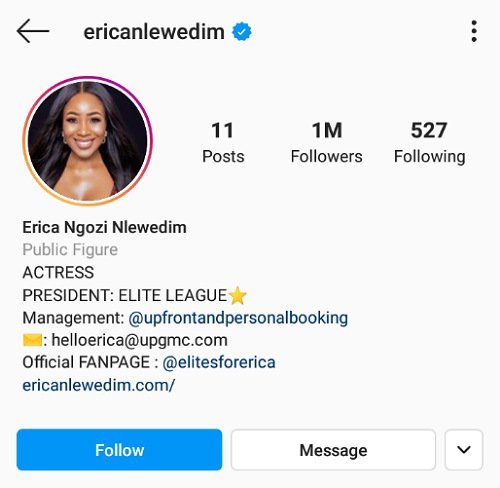
Task: Click the ericanlewedim username title
Action: [x=154, y=32]
